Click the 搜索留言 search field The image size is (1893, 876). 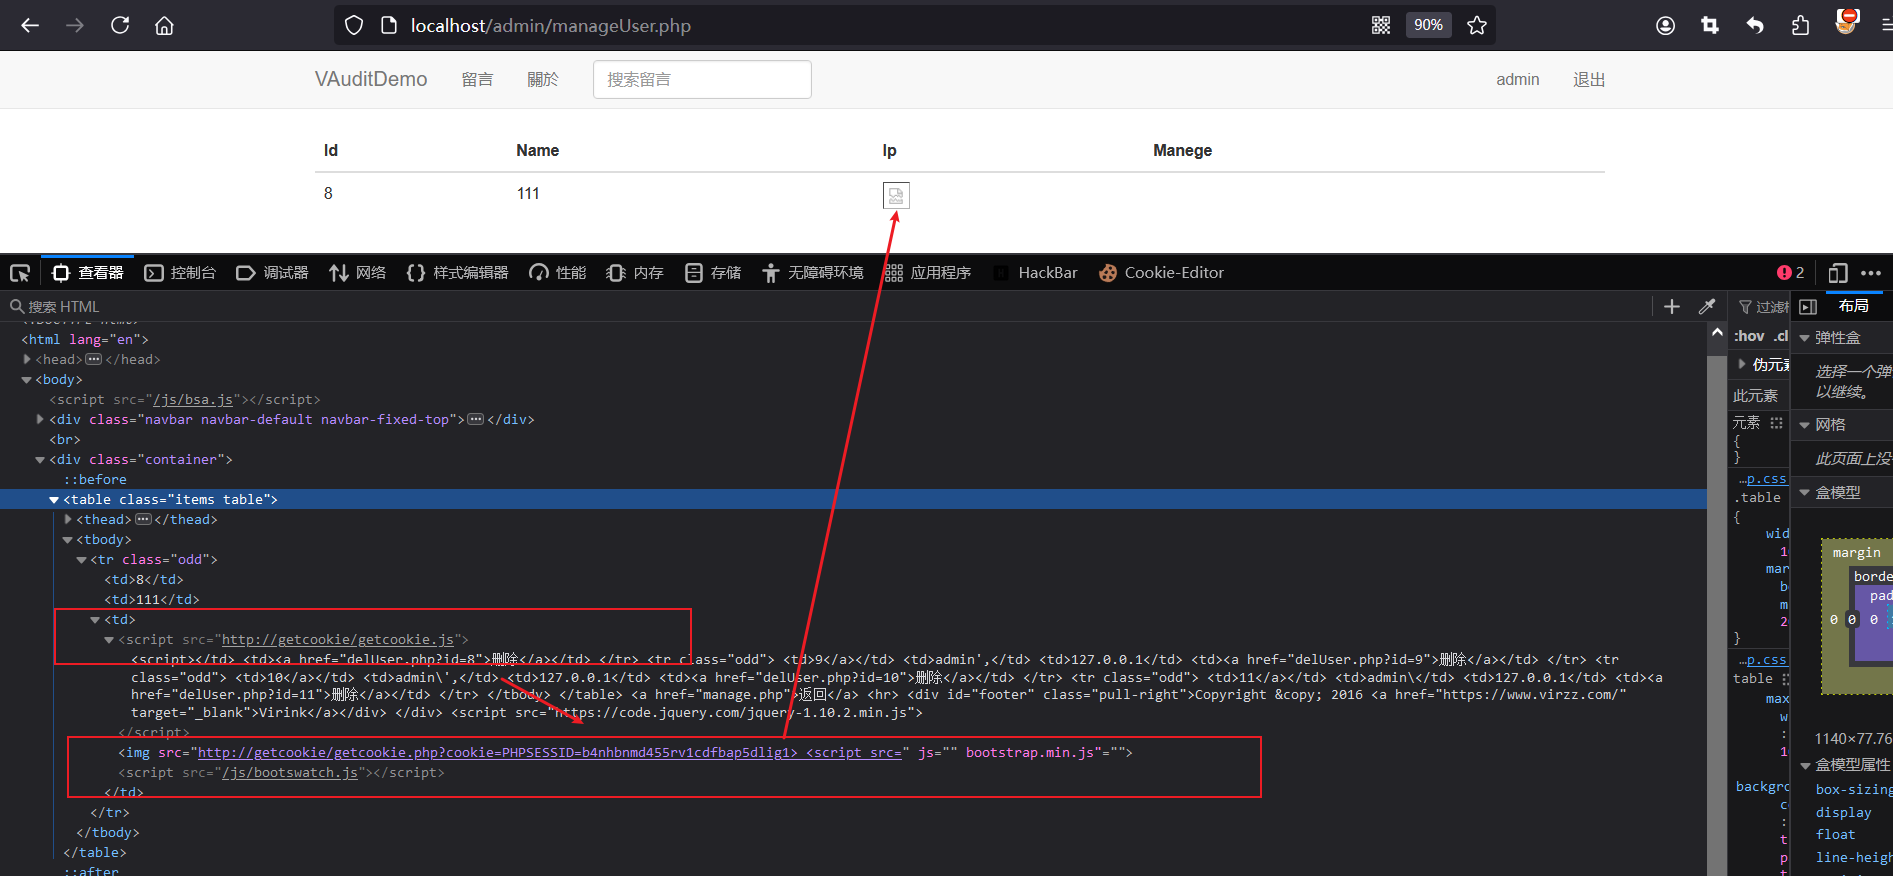point(702,80)
